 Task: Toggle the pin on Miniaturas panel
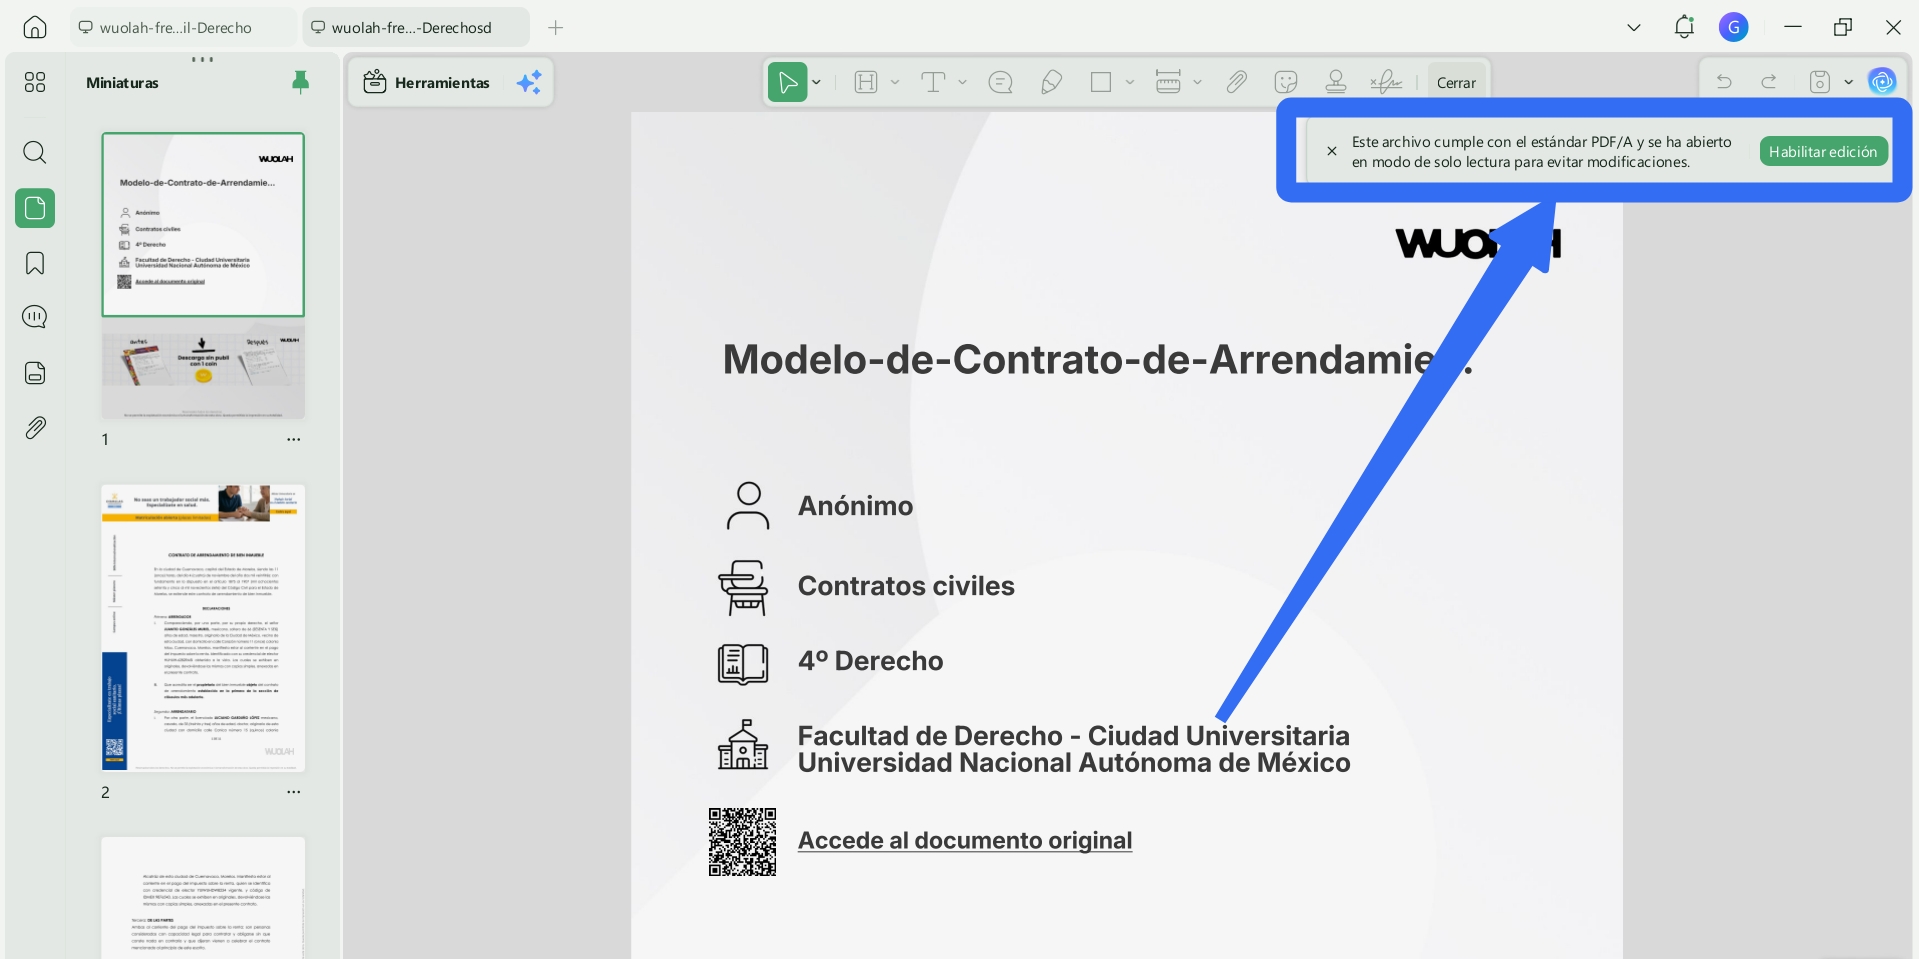[300, 82]
